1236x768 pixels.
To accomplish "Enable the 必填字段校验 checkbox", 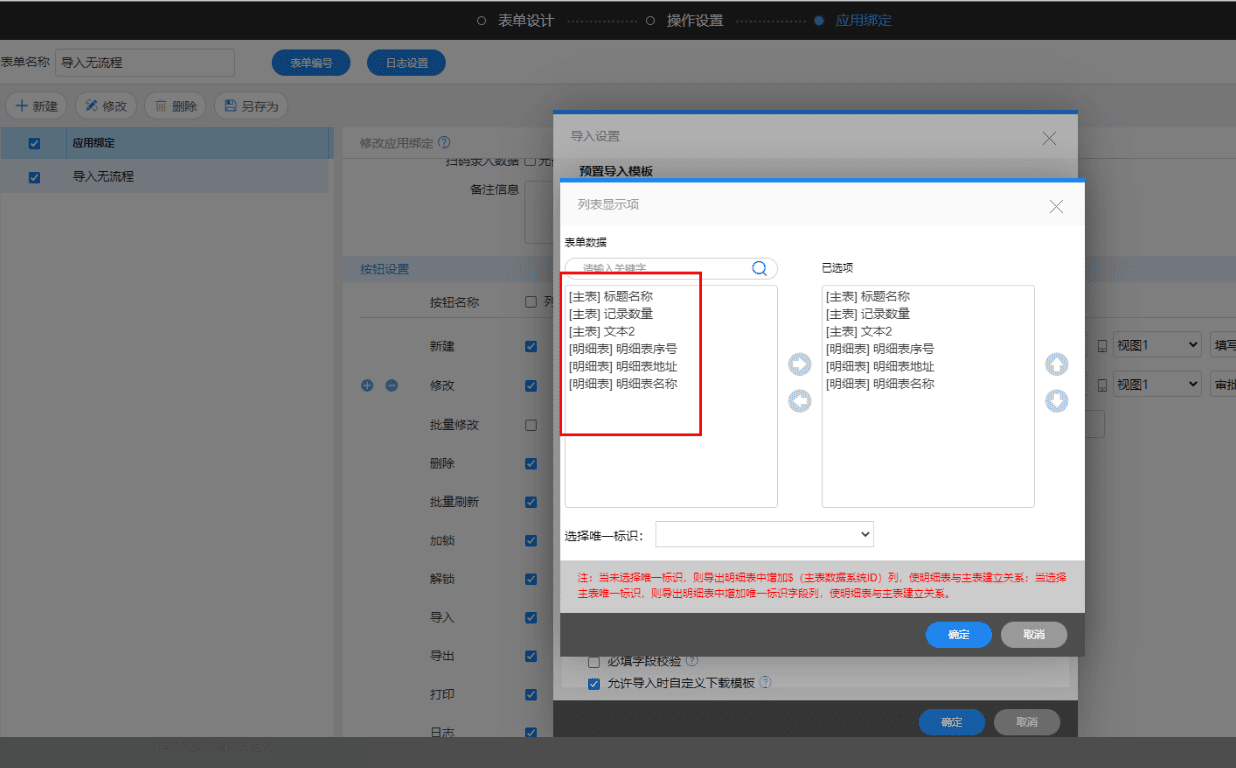I will (x=594, y=661).
